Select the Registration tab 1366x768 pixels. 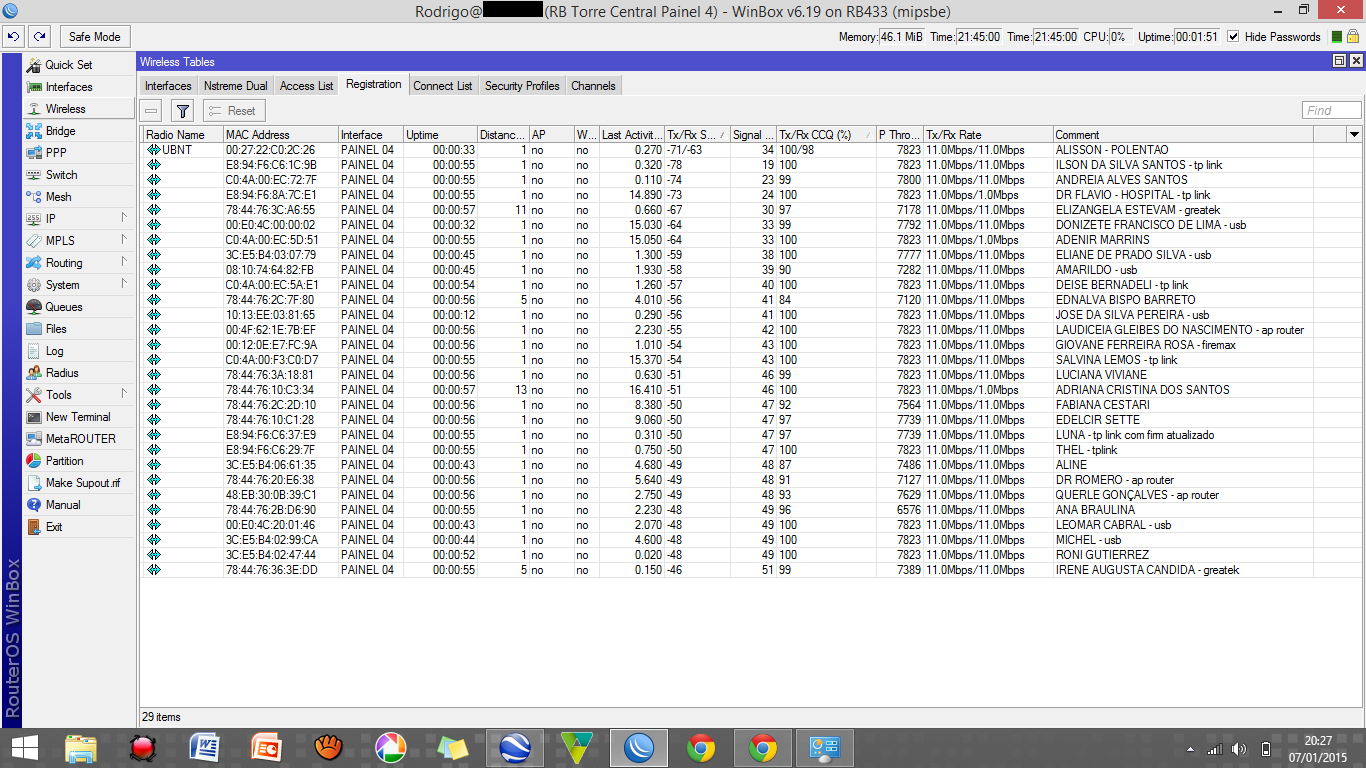point(374,85)
